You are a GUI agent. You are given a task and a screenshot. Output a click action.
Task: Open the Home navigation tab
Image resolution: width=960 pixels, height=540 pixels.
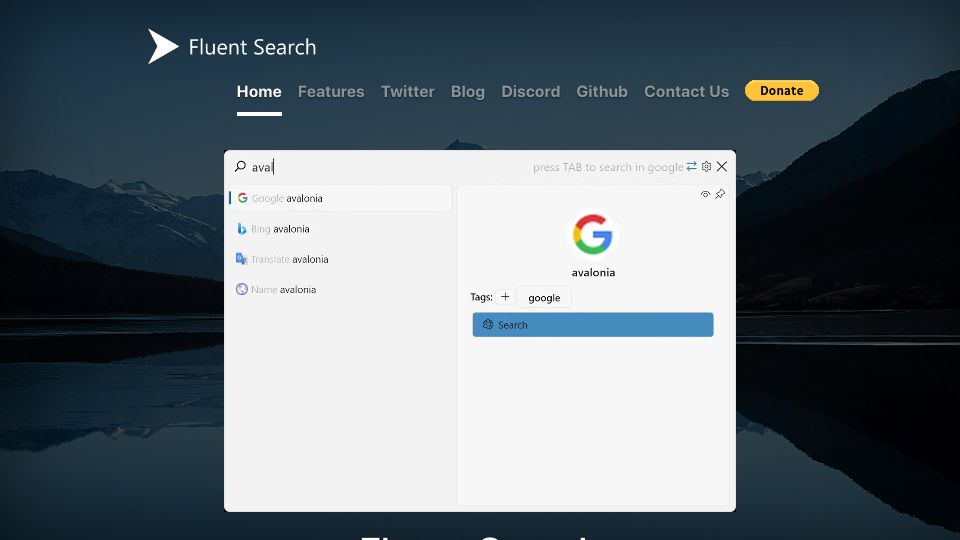(x=259, y=91)
